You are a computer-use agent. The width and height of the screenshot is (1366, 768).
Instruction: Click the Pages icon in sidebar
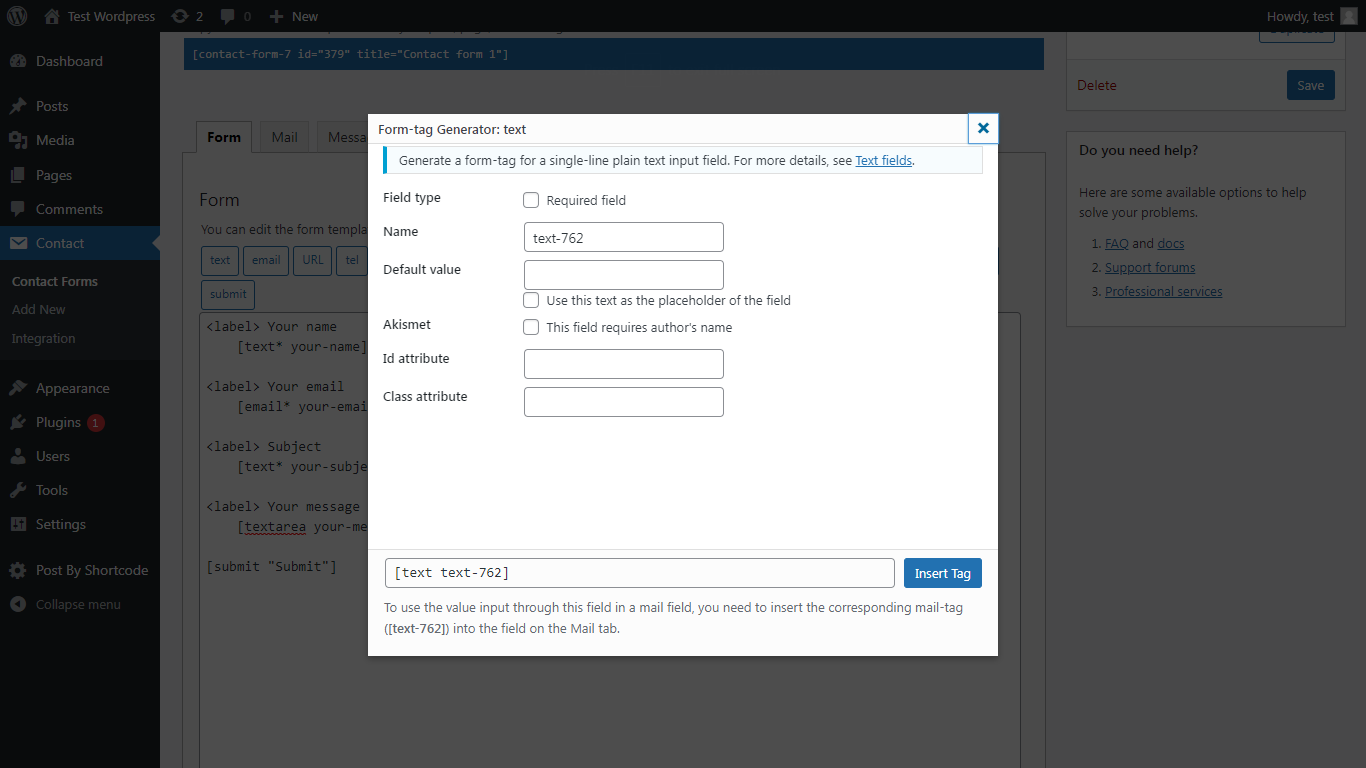[18, 175]
